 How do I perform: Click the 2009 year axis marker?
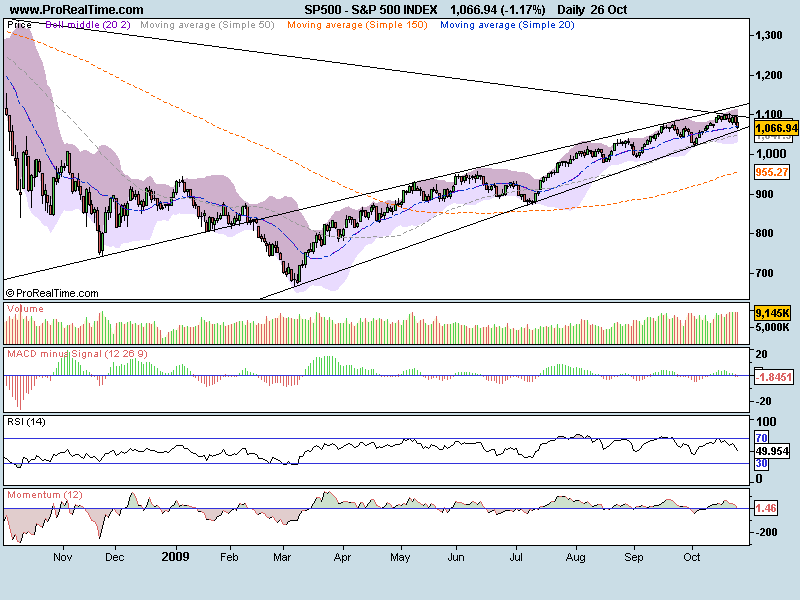click(175, 557)
